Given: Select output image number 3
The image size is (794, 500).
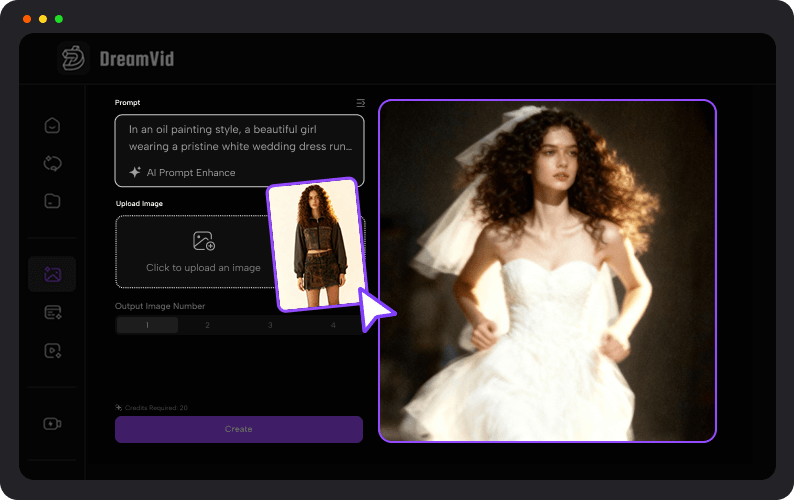Looking at the screenshot, I should tap(269, 325).
